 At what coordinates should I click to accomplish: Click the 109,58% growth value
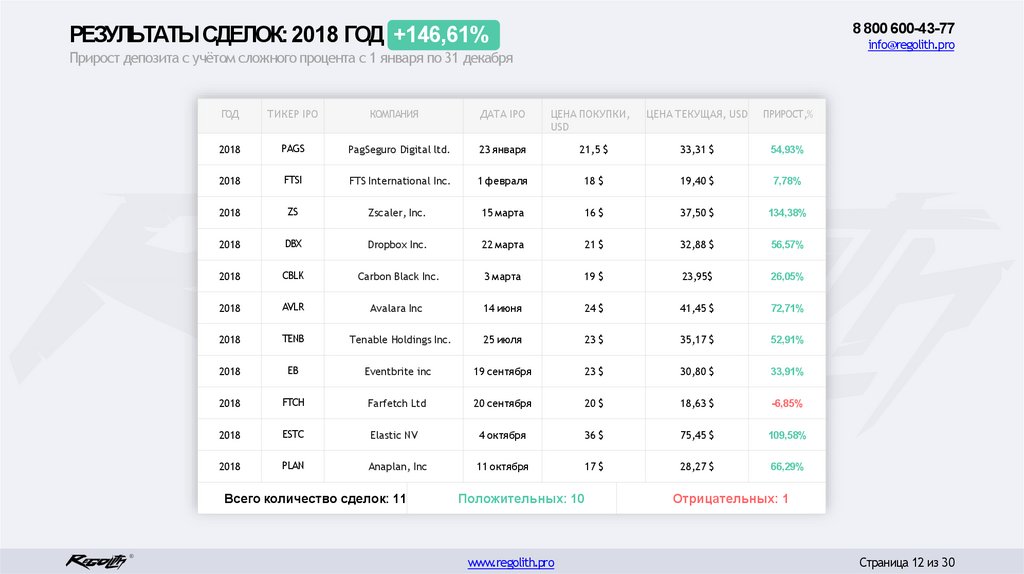point(787,435)
